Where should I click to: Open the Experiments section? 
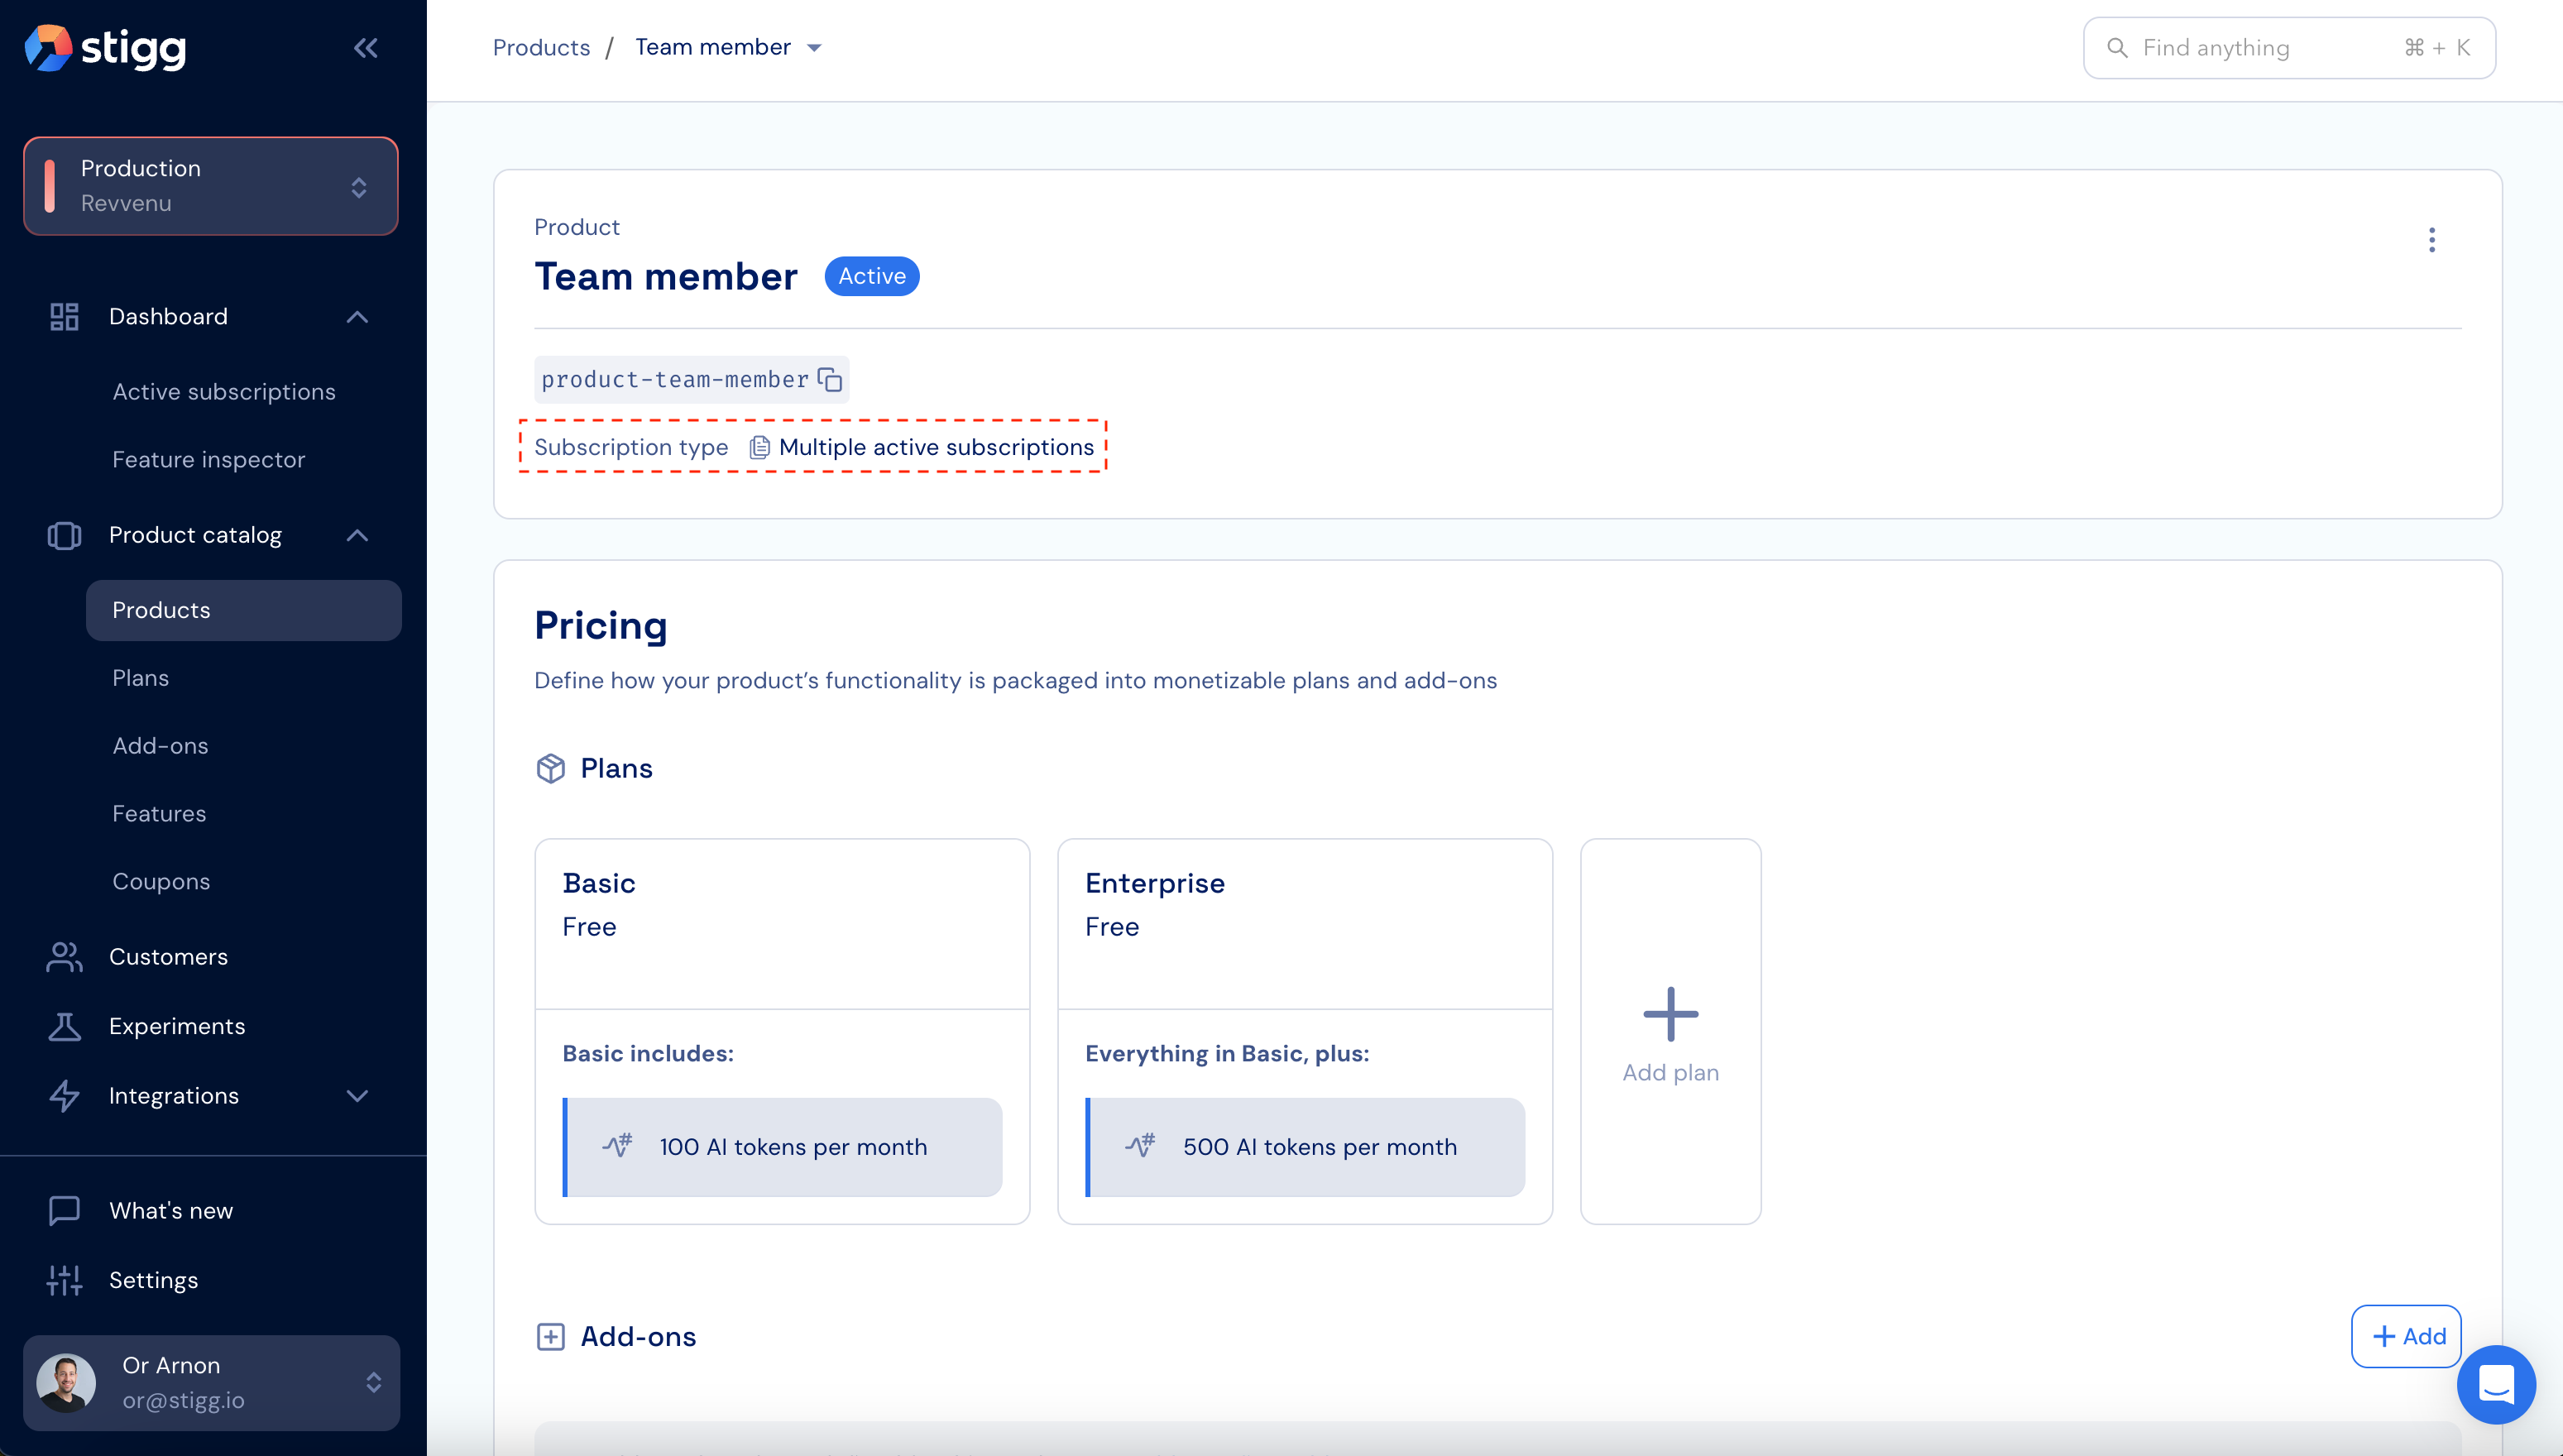(177, 1026)
